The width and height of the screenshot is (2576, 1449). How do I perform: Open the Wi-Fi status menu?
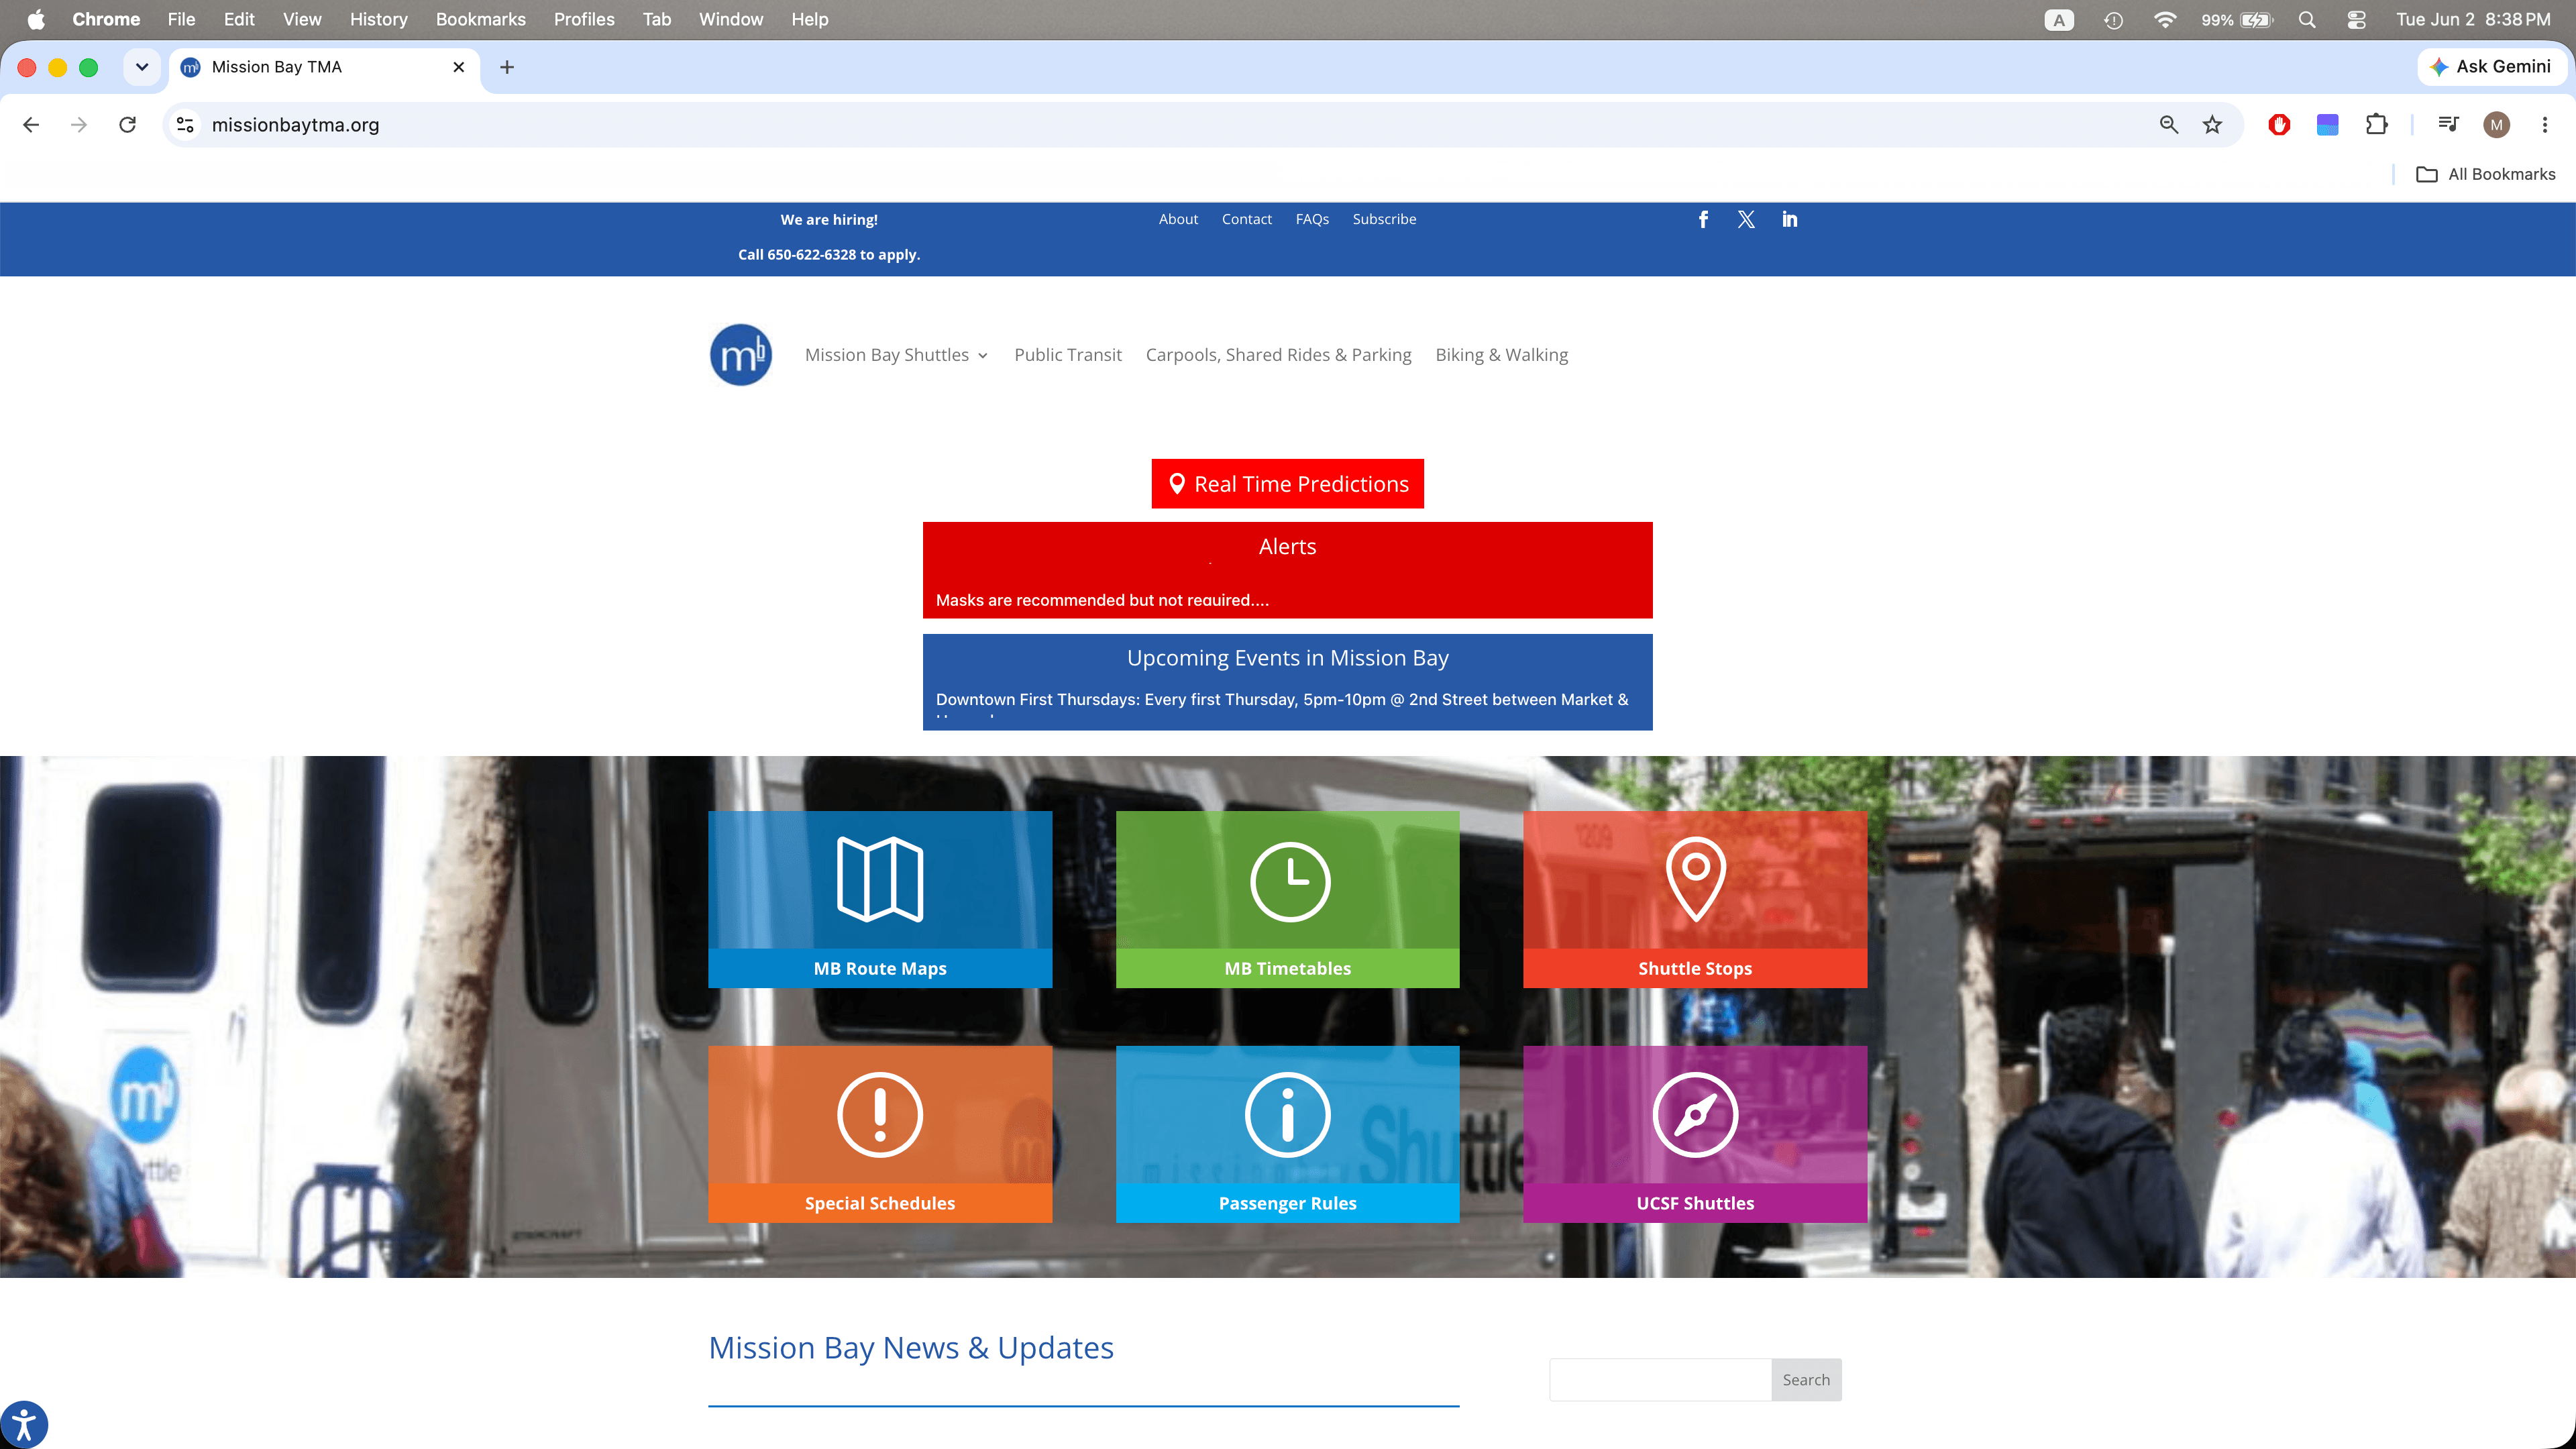(x=2164, y=19)
